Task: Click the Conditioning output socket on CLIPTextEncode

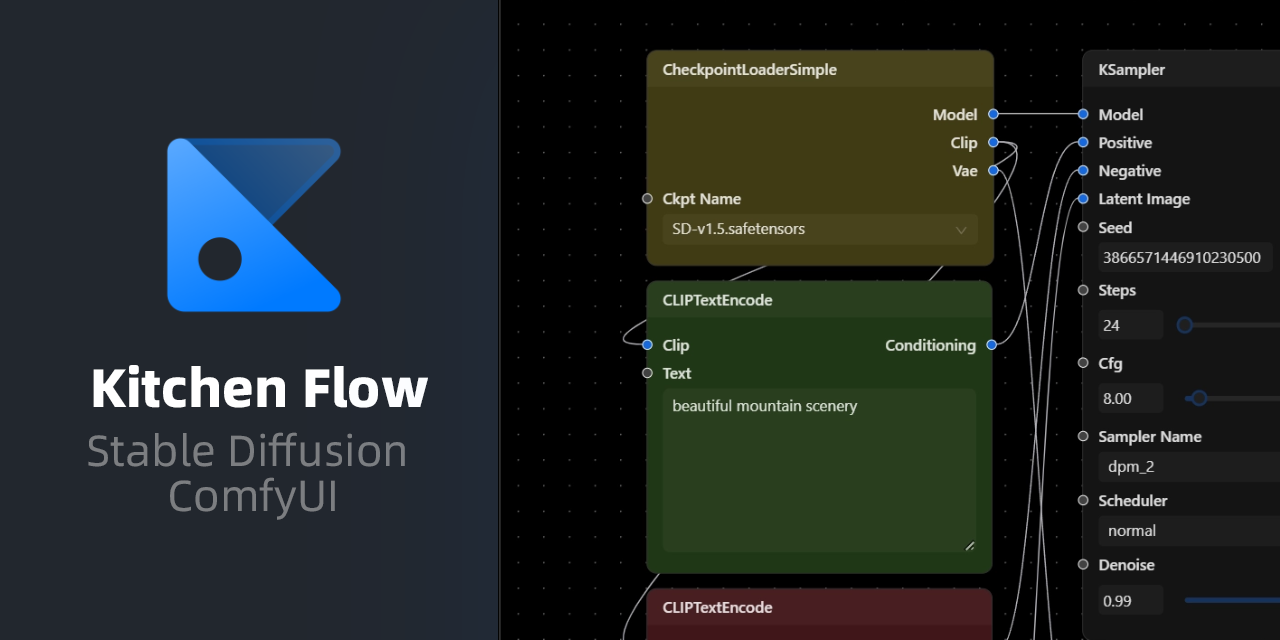Action: 991,345
